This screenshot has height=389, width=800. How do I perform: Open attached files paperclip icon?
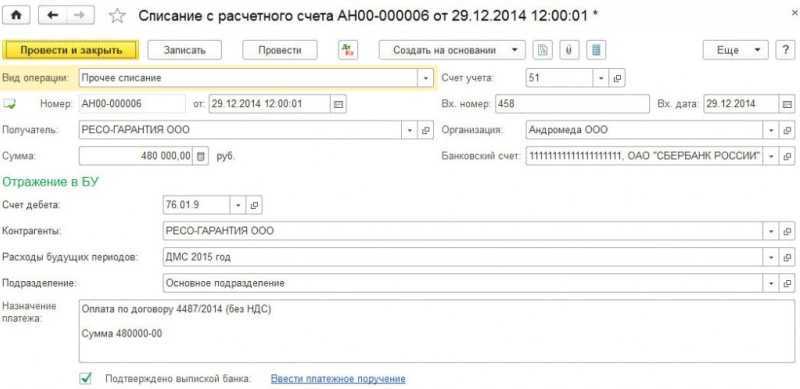pos(569,50)
